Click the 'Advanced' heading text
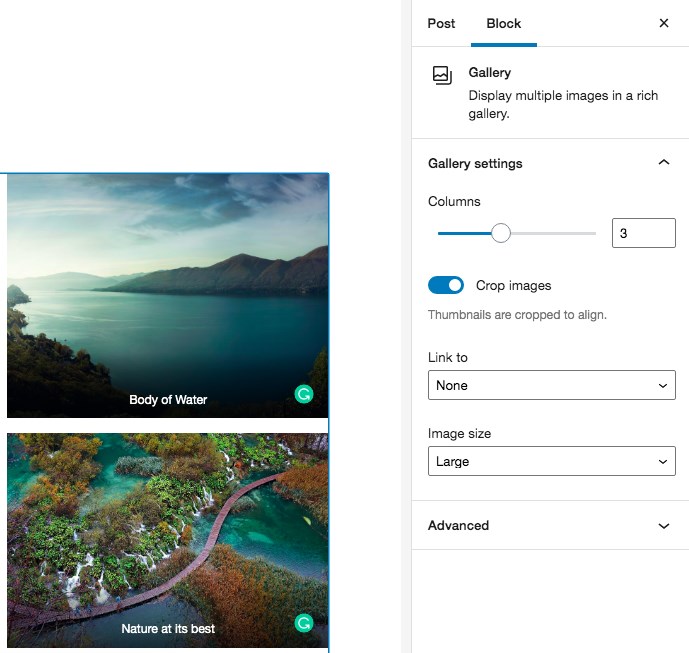689x653 pixels. pyautogui.click(x=458, y=526)
